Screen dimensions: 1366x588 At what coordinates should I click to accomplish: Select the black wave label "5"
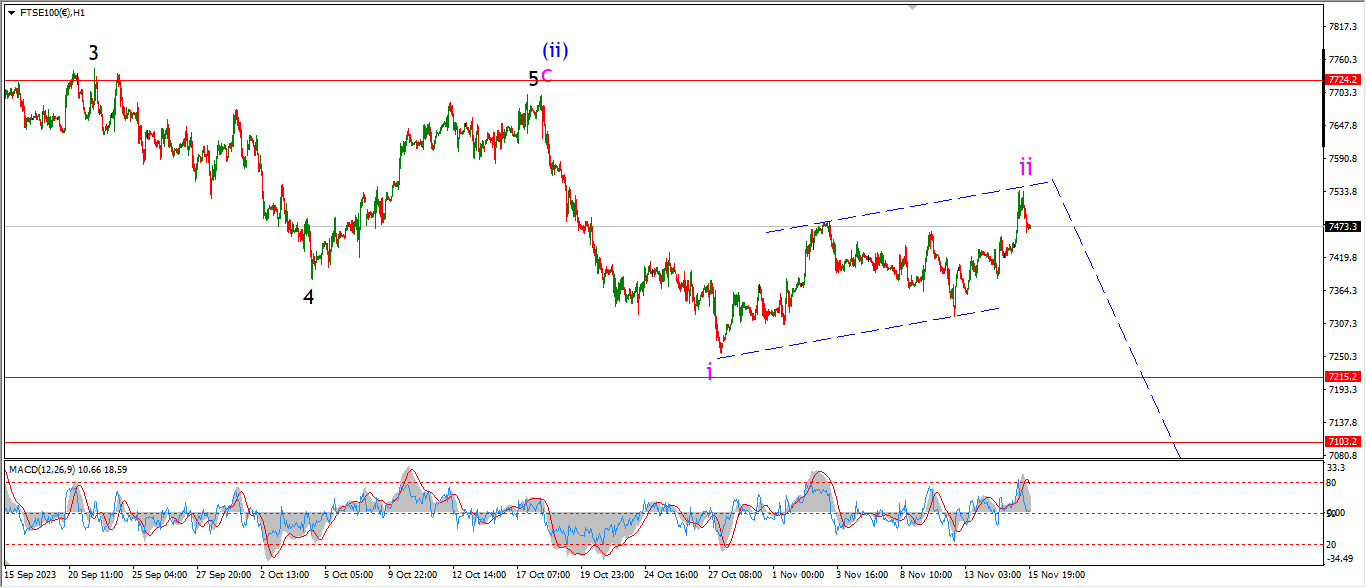pyautogui.click(x=533, y=78)
